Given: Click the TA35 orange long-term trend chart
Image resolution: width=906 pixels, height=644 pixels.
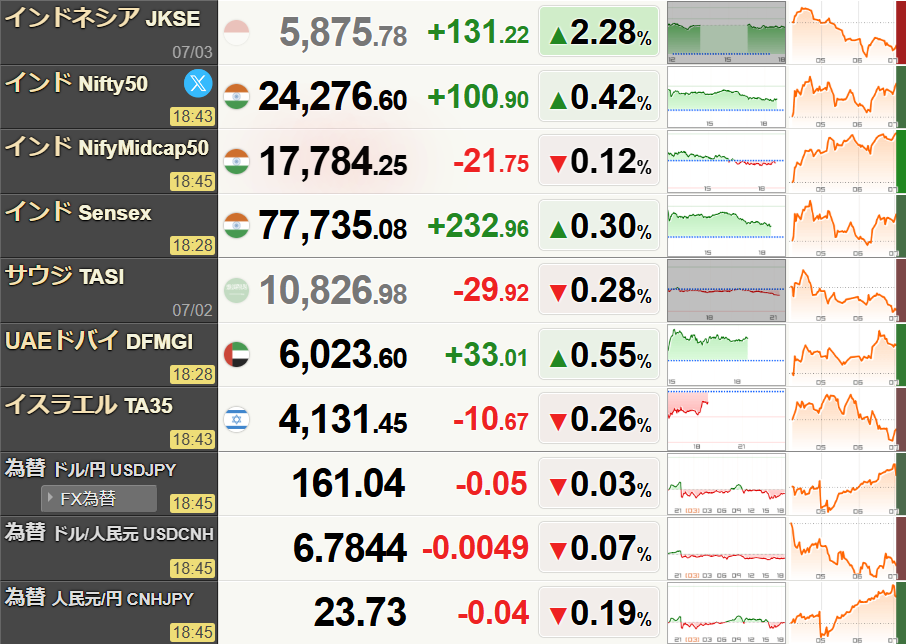Looking at the screenshot, I should 843,420.
